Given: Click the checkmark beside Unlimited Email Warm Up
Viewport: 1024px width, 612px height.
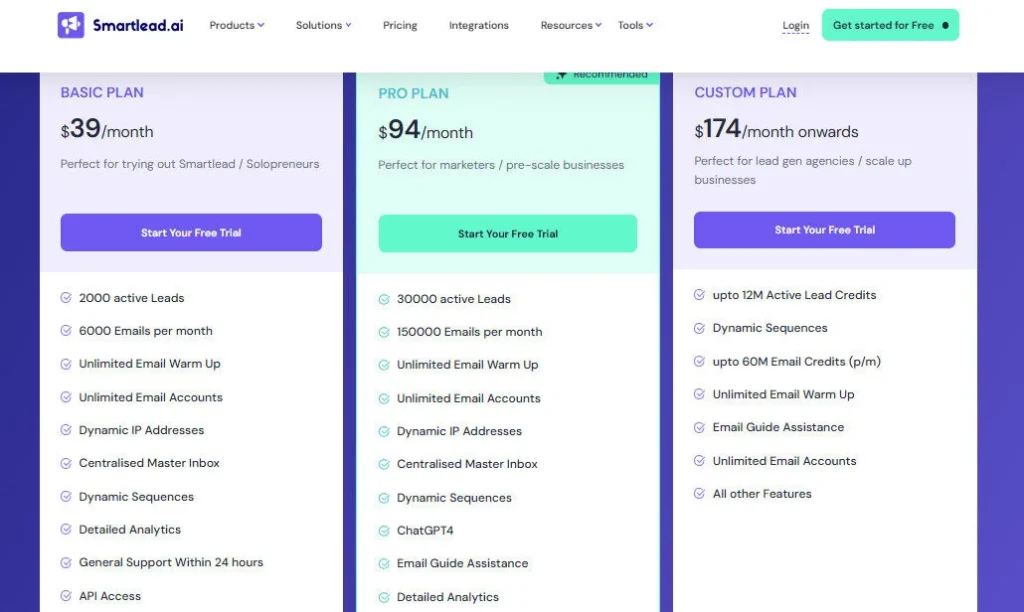Looking at the screenshot, I should pyautogui.click(x=67, y=363).
